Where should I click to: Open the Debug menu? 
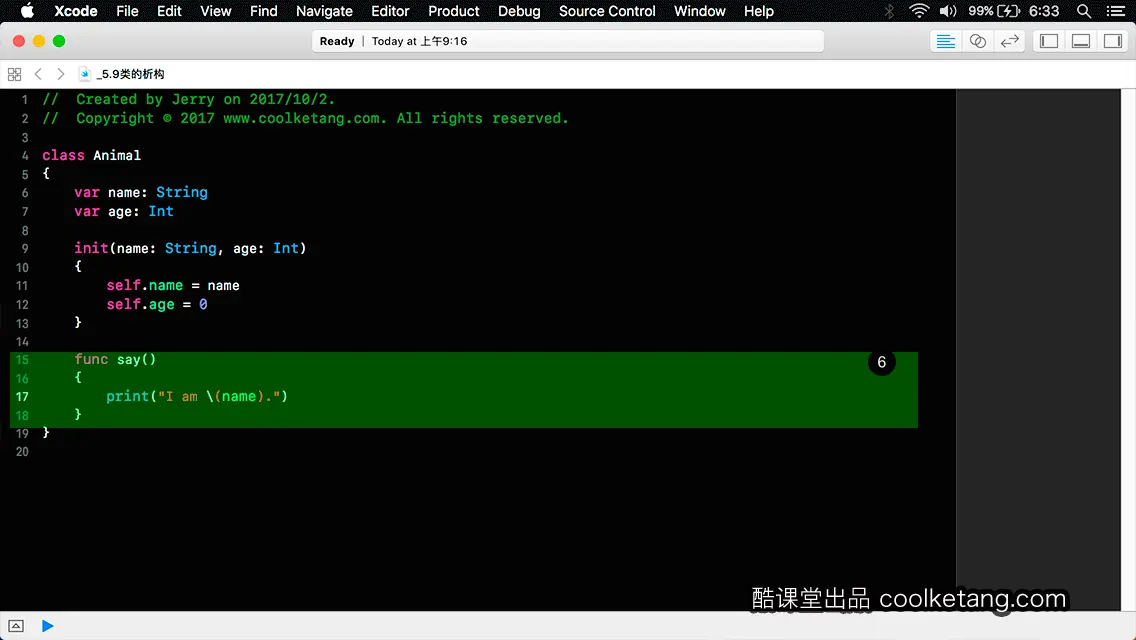(x=519, y=11)
